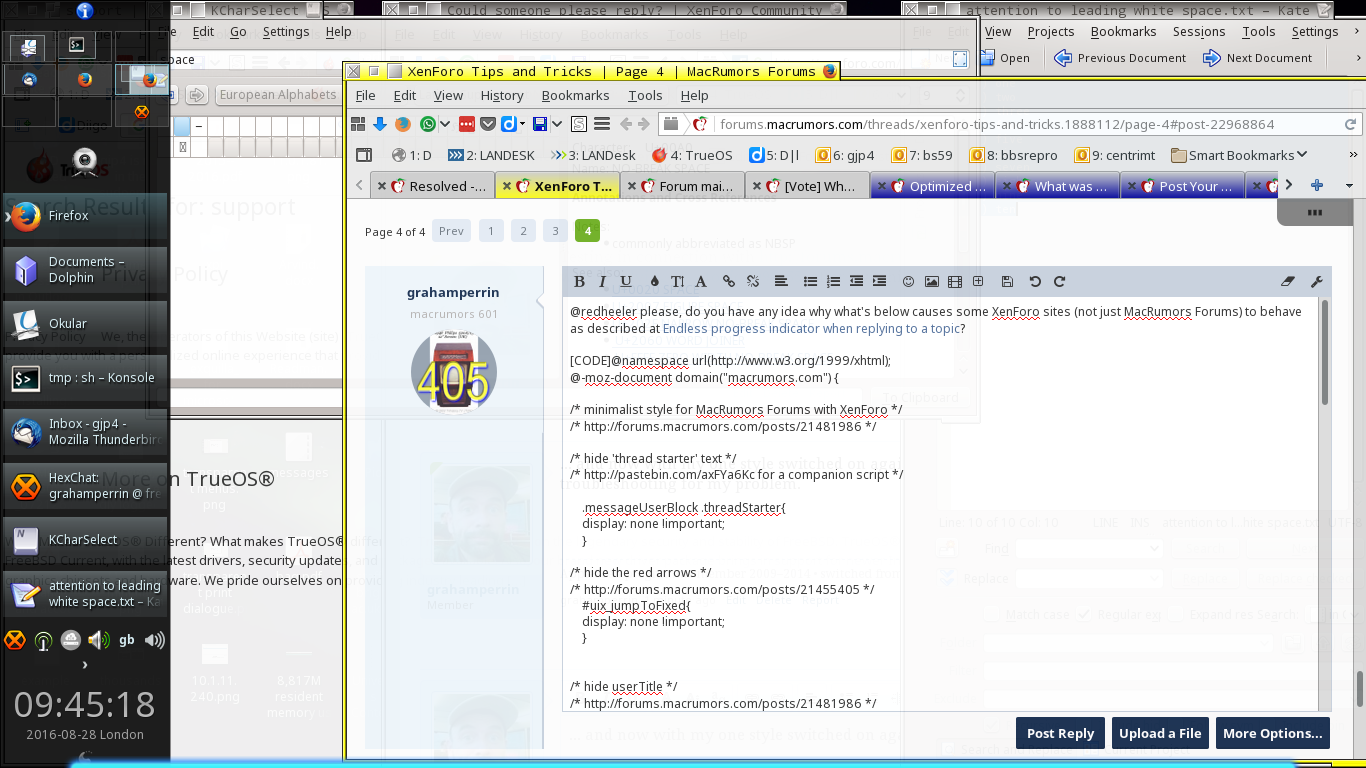
Task: Open font family 'A' tool
Action: click(x=701, y=282)
